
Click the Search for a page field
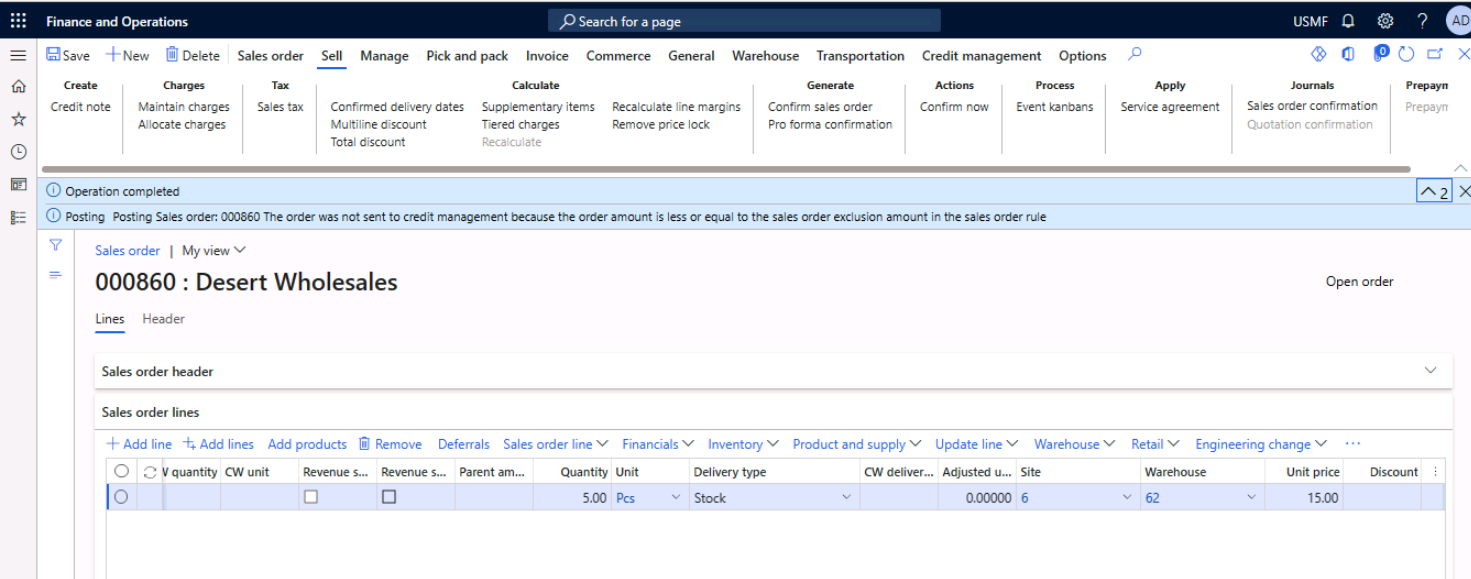tap(744, 20)
